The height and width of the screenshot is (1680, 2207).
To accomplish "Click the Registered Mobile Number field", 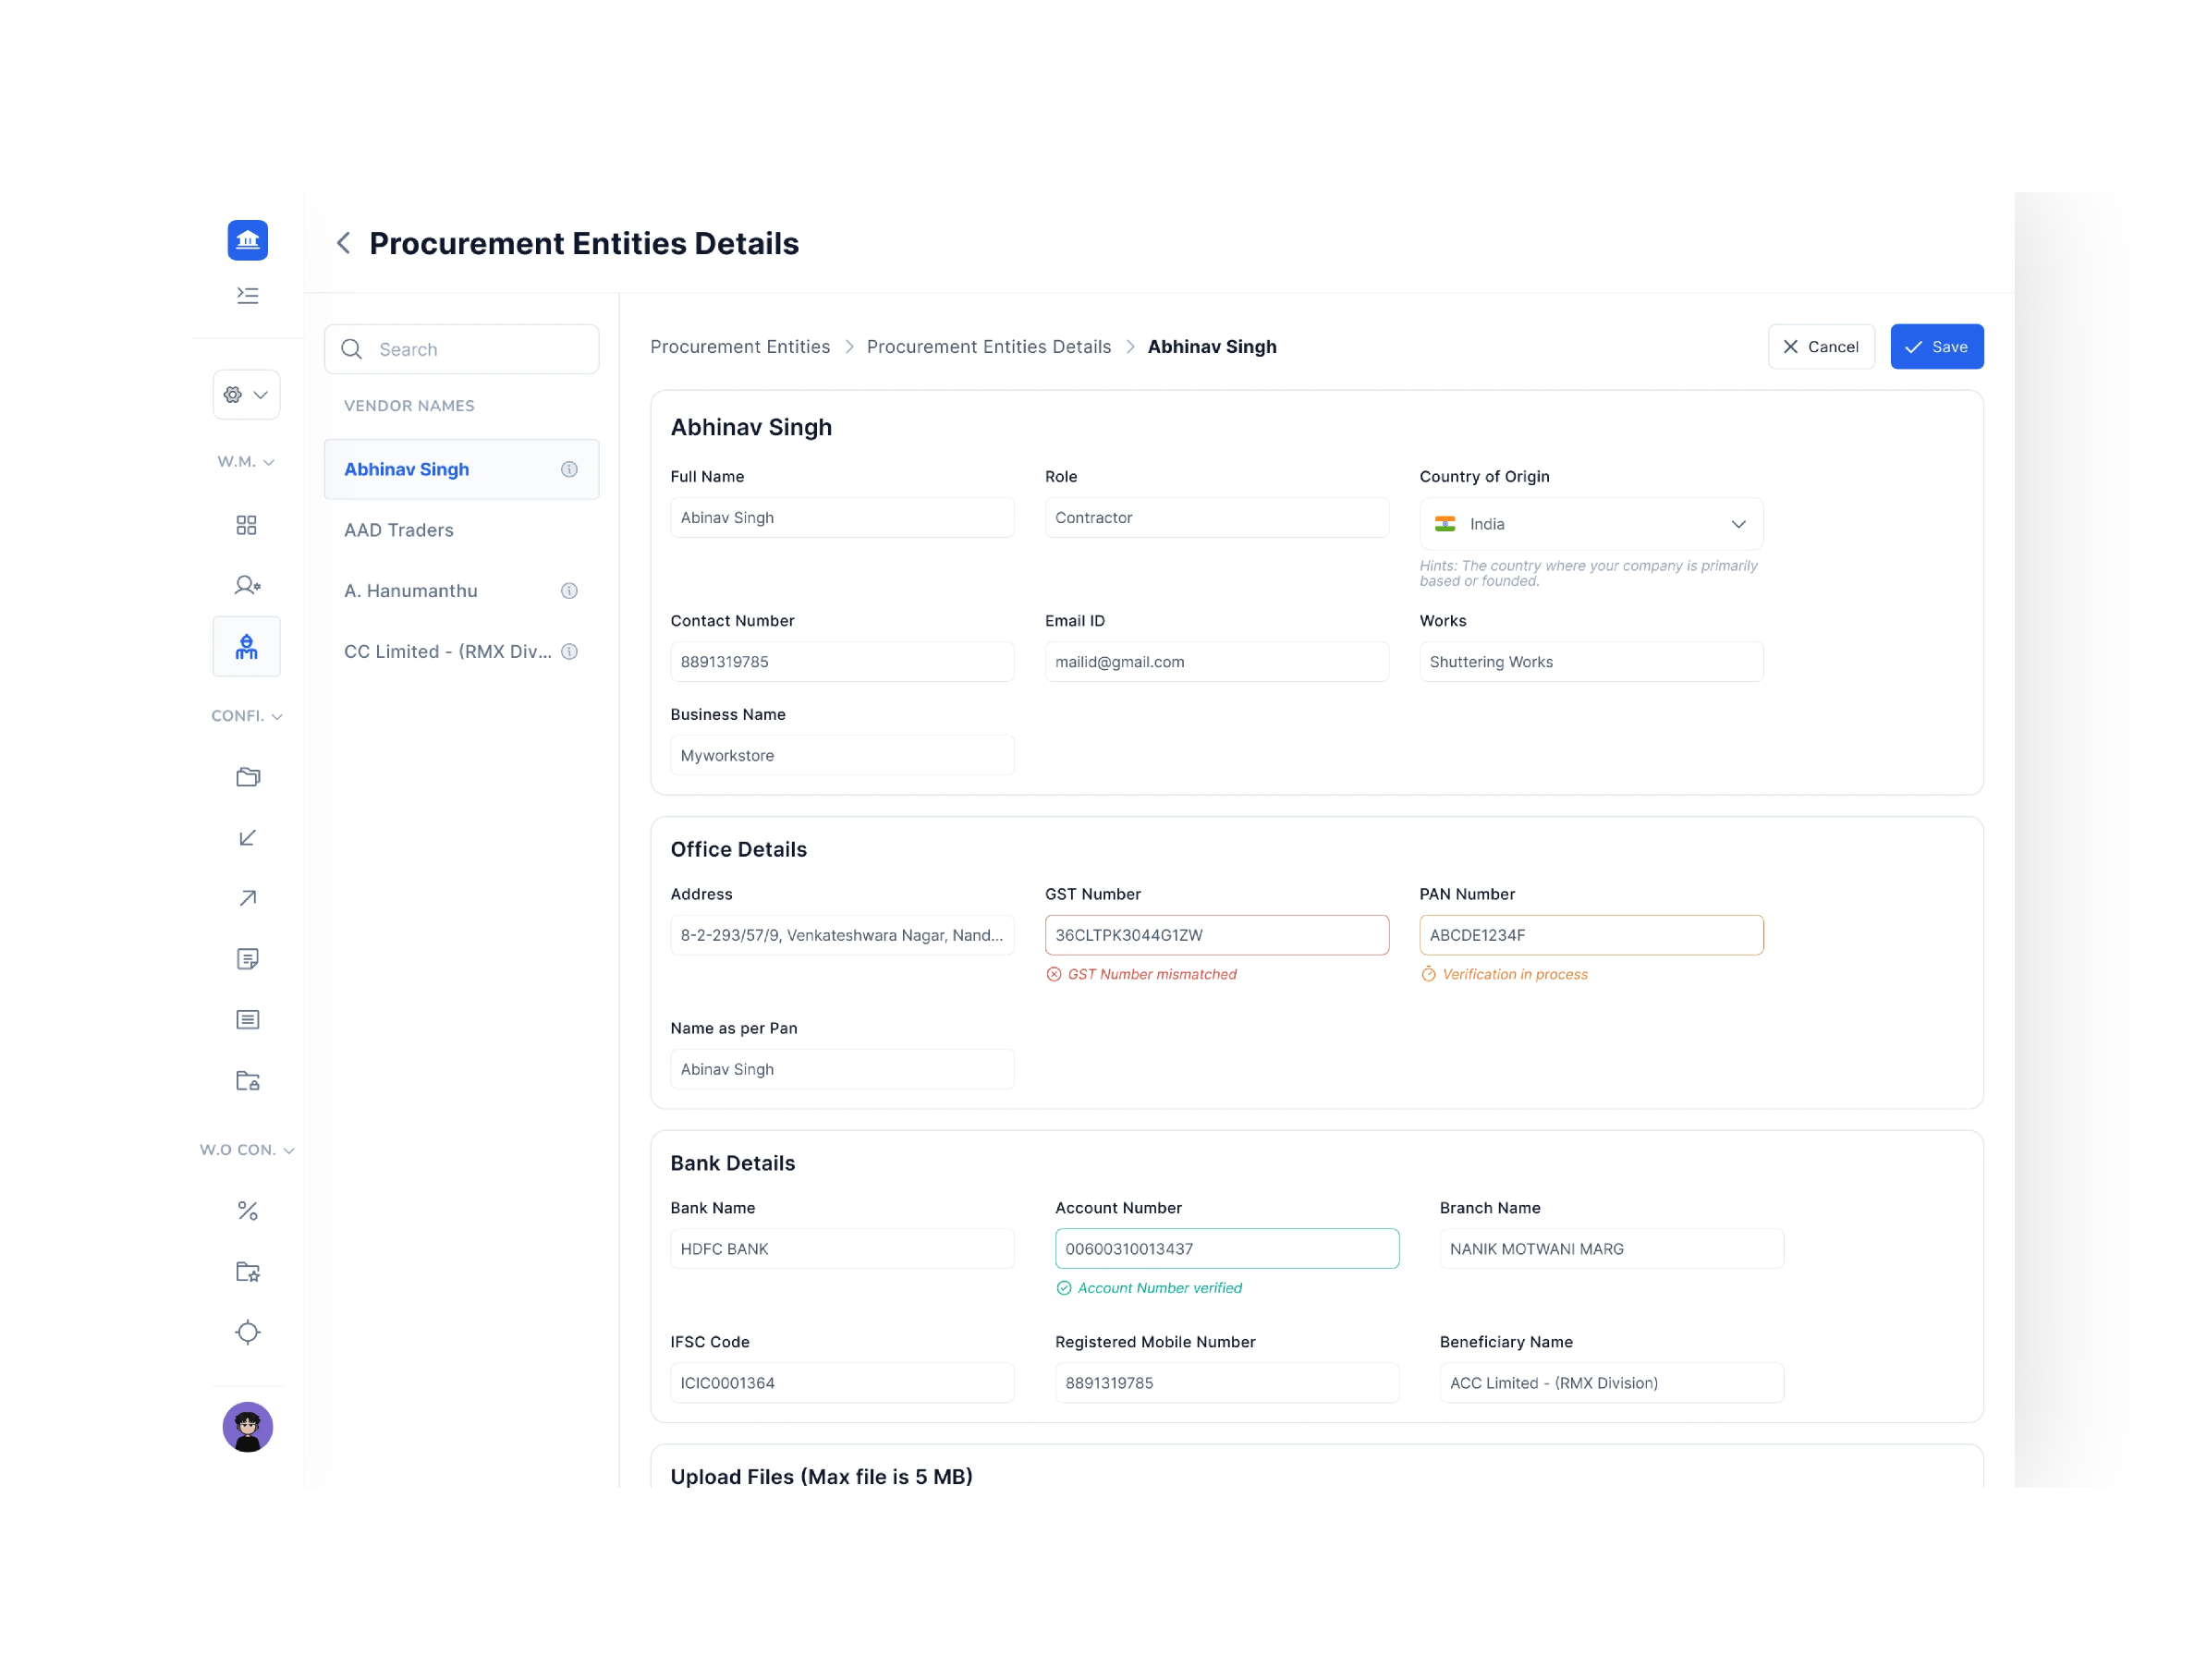I will pos(1226,1383).
